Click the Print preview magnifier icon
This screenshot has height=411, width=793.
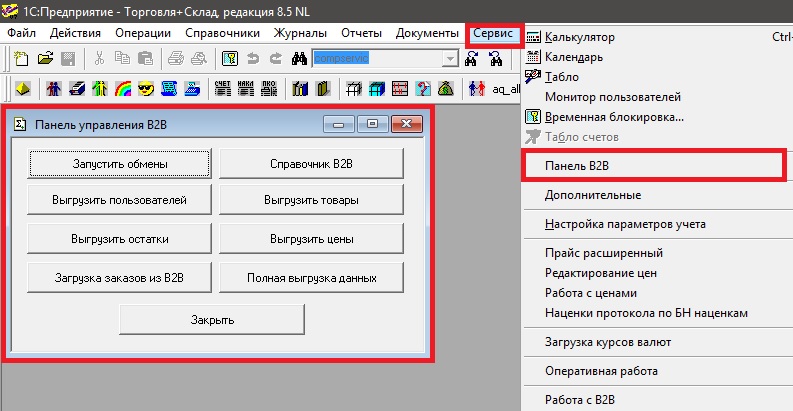tap(199, 59)
